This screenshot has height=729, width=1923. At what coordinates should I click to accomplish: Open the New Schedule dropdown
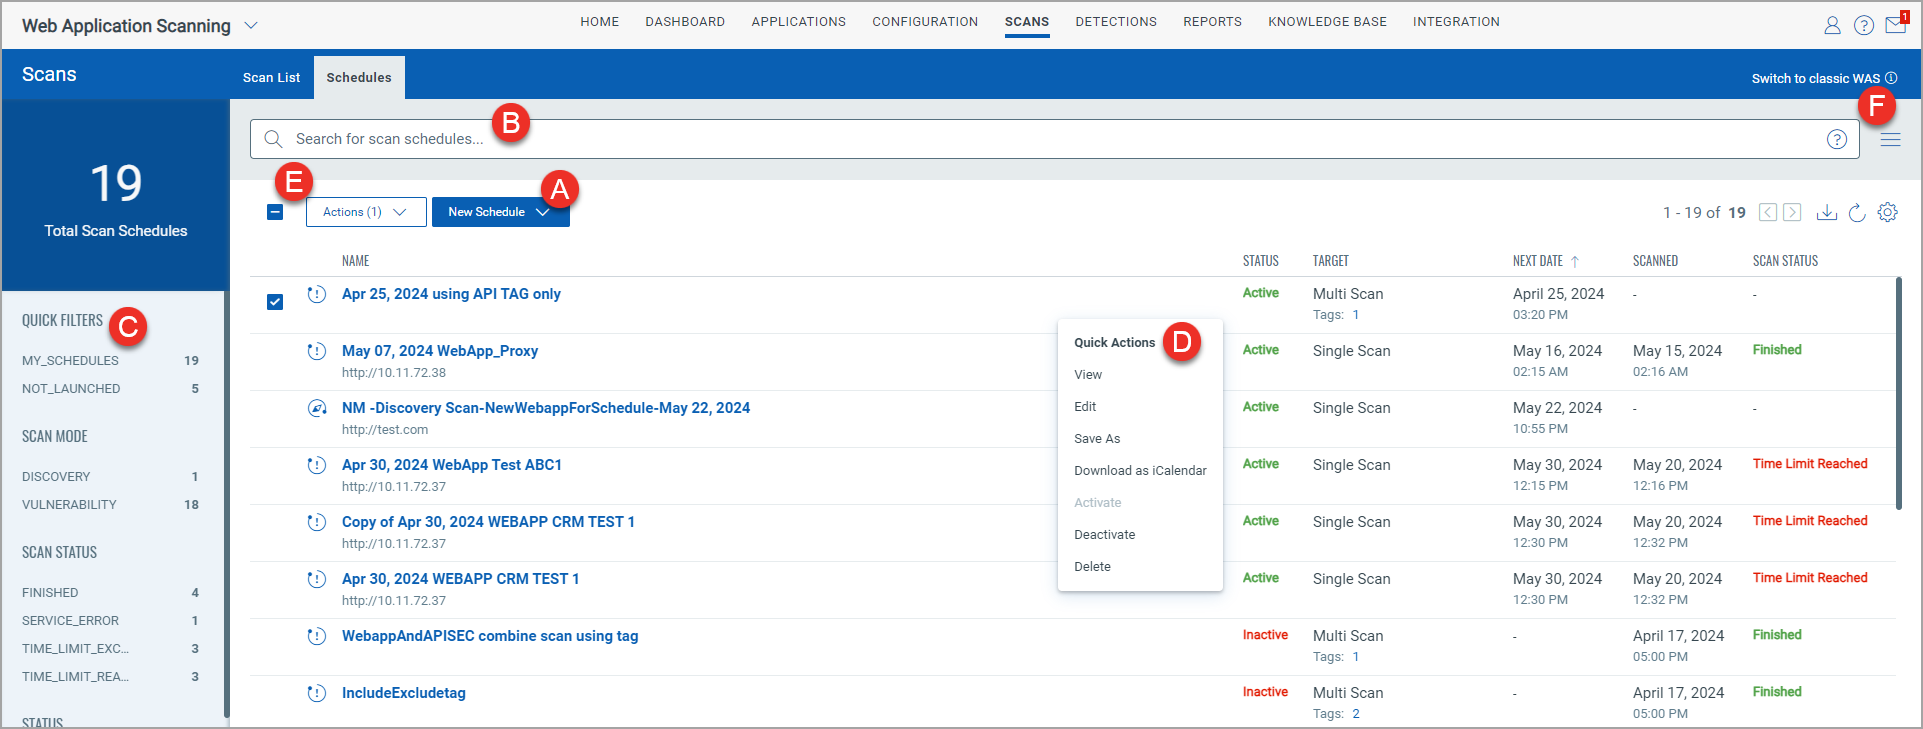pos(501,212)
